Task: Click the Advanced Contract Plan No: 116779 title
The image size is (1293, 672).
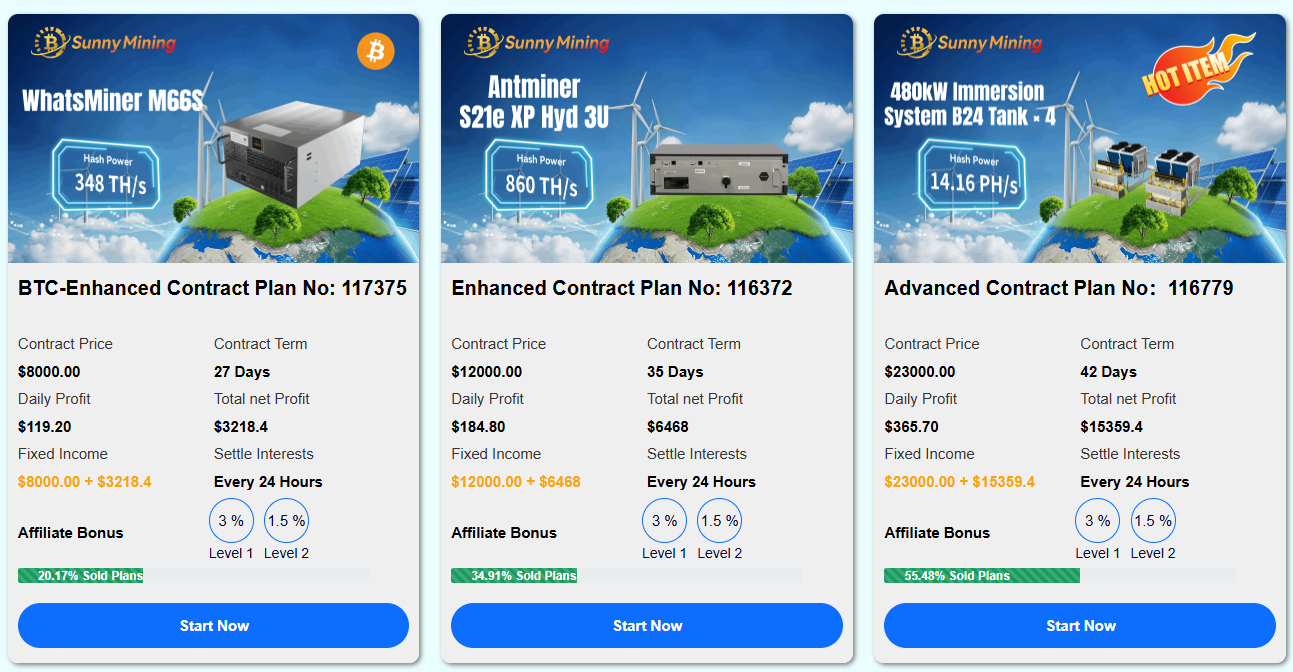Action: point(1058,288)
